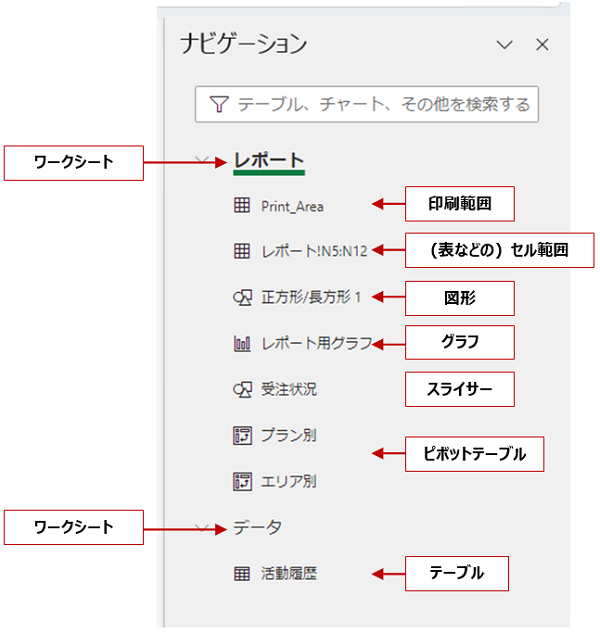Click the Print_Area range icon
This screenshot has width=600, height=633.
[242, 206]
